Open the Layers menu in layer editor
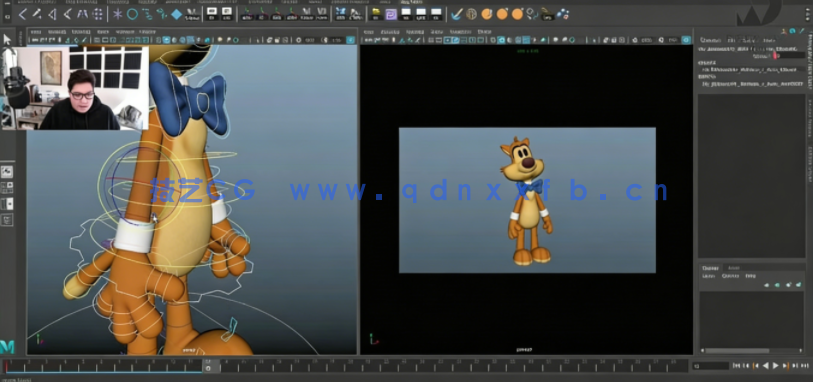The image size is (813, 382). [x=708, y=276]
